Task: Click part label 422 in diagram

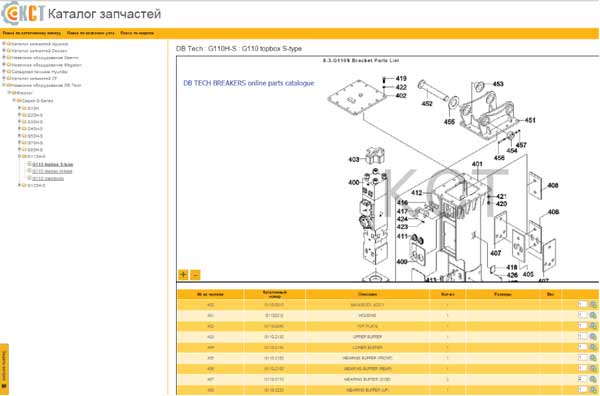Action: click(x=401, y=87)
